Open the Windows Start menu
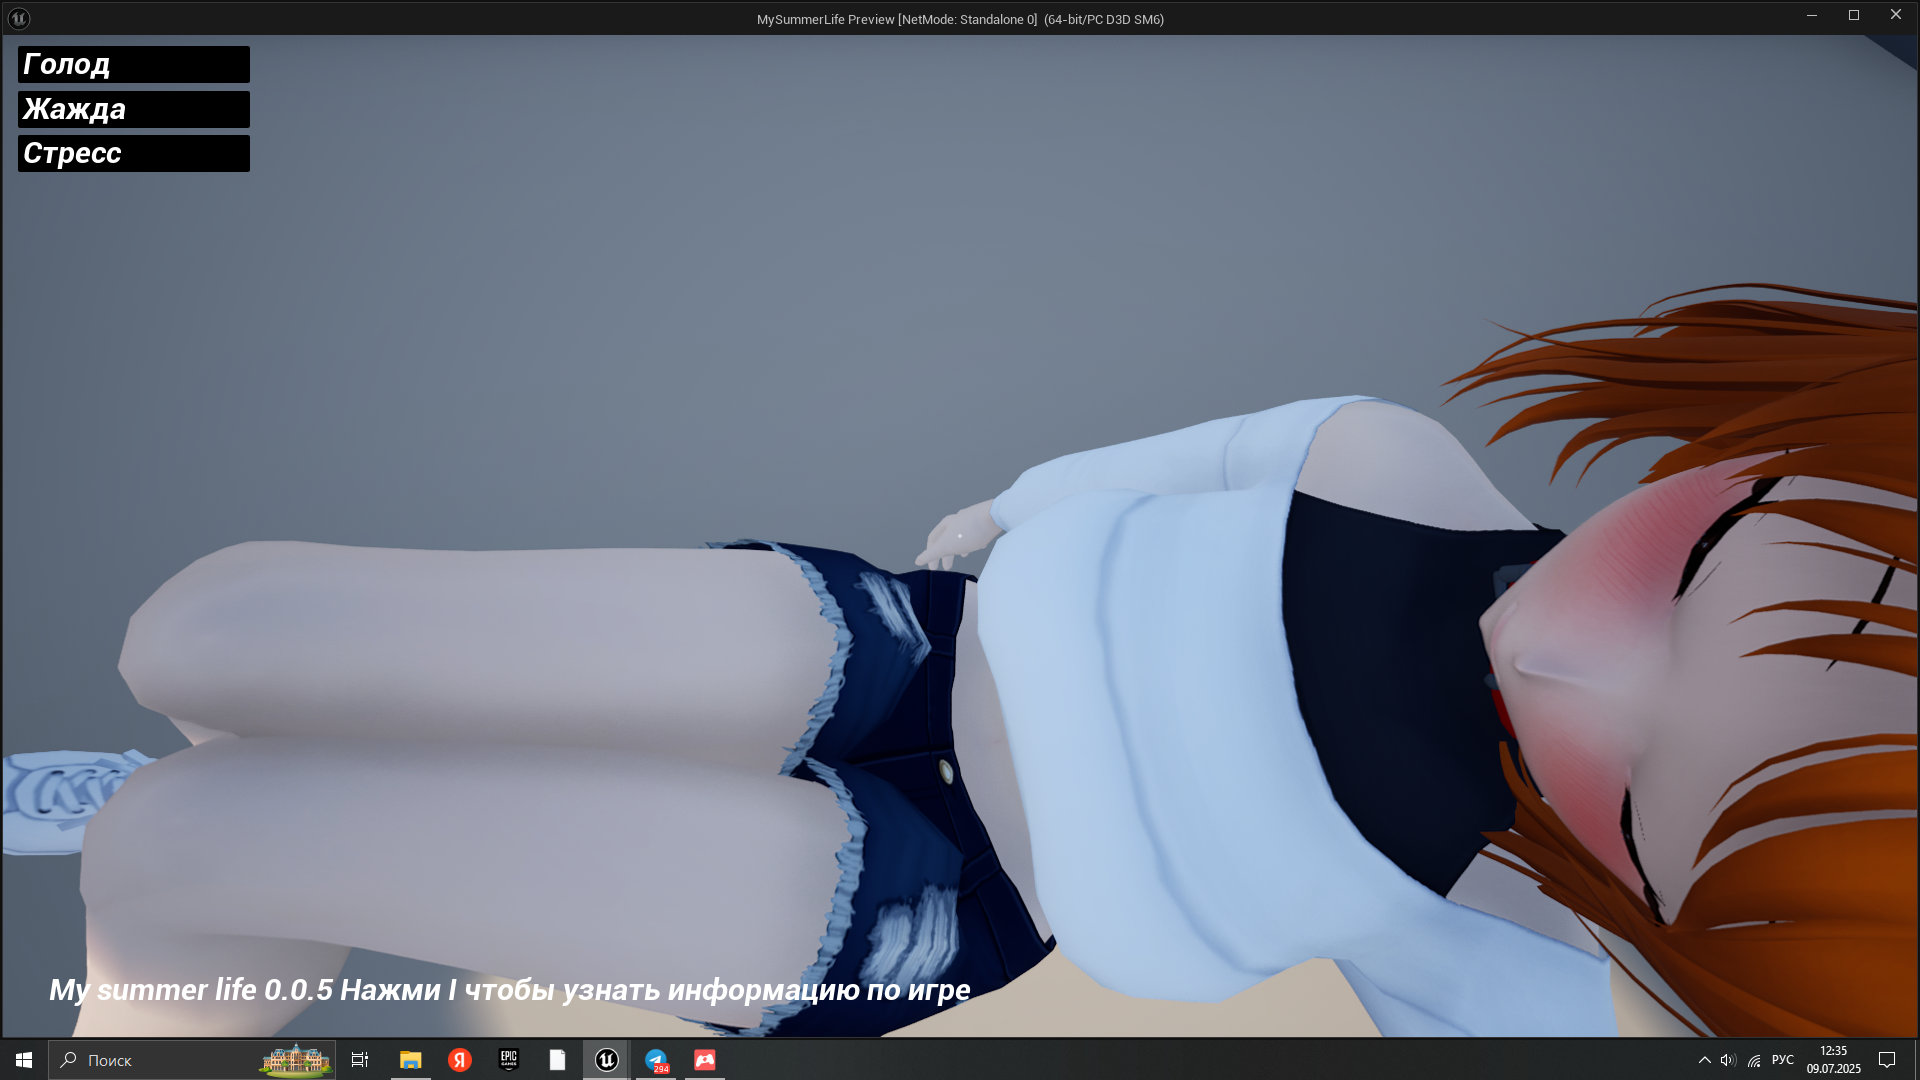 (x=24, y=1060)
